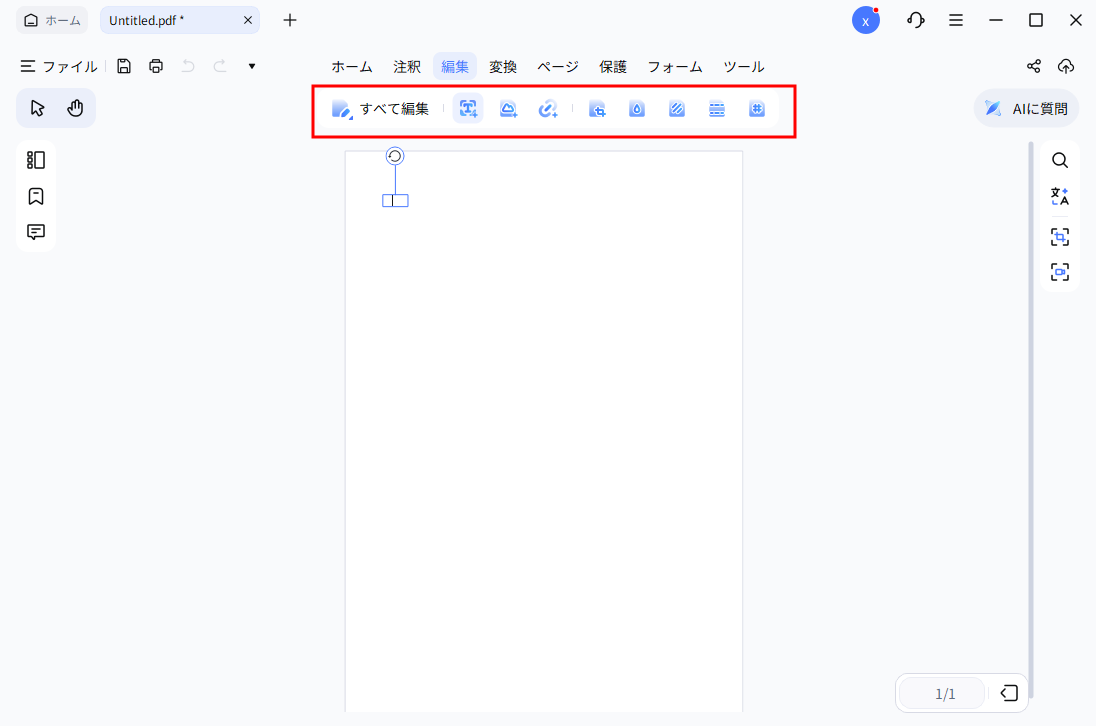
Task: Open the Watermark tool
Action: pos(637,108)
